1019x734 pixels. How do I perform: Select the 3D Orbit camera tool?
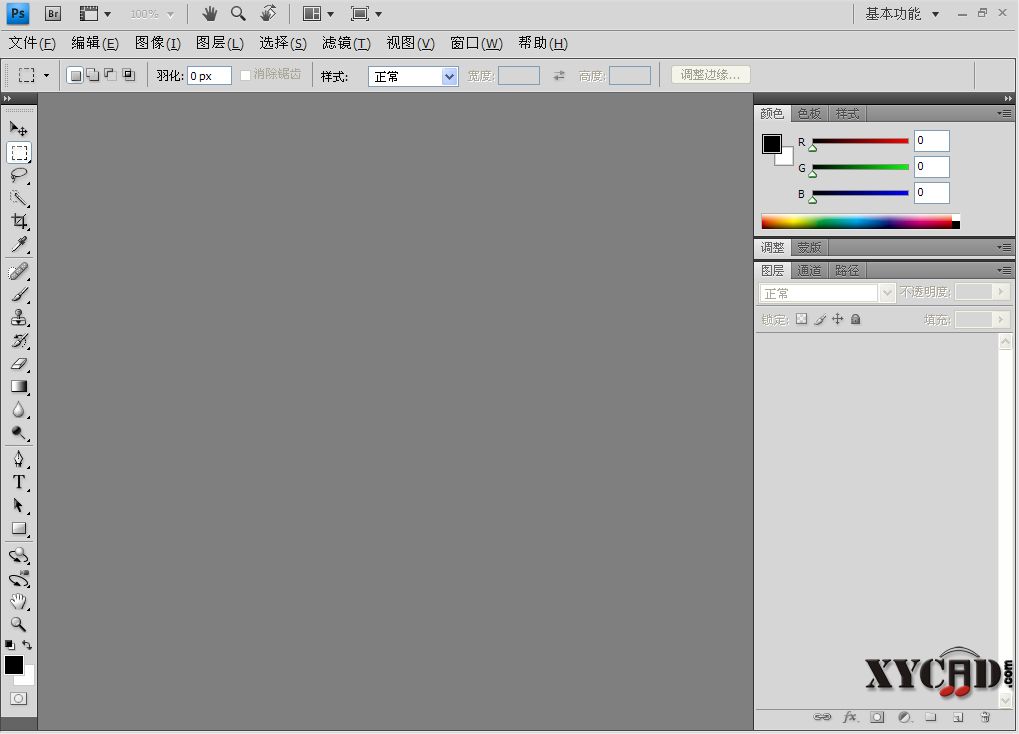click(19, 579)
